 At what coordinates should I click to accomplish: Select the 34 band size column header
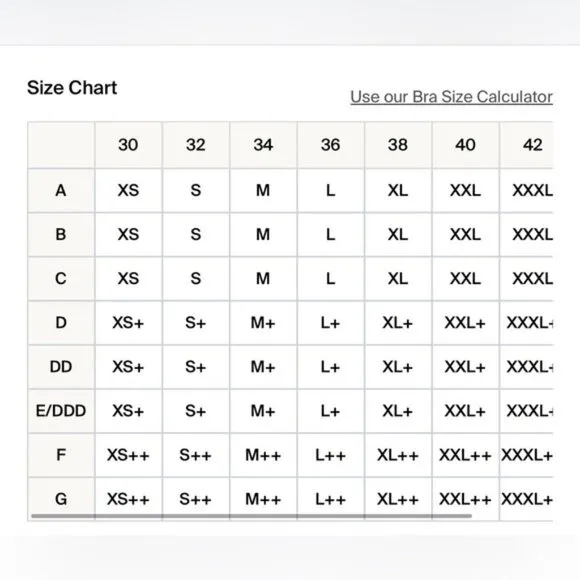[263, 145]
